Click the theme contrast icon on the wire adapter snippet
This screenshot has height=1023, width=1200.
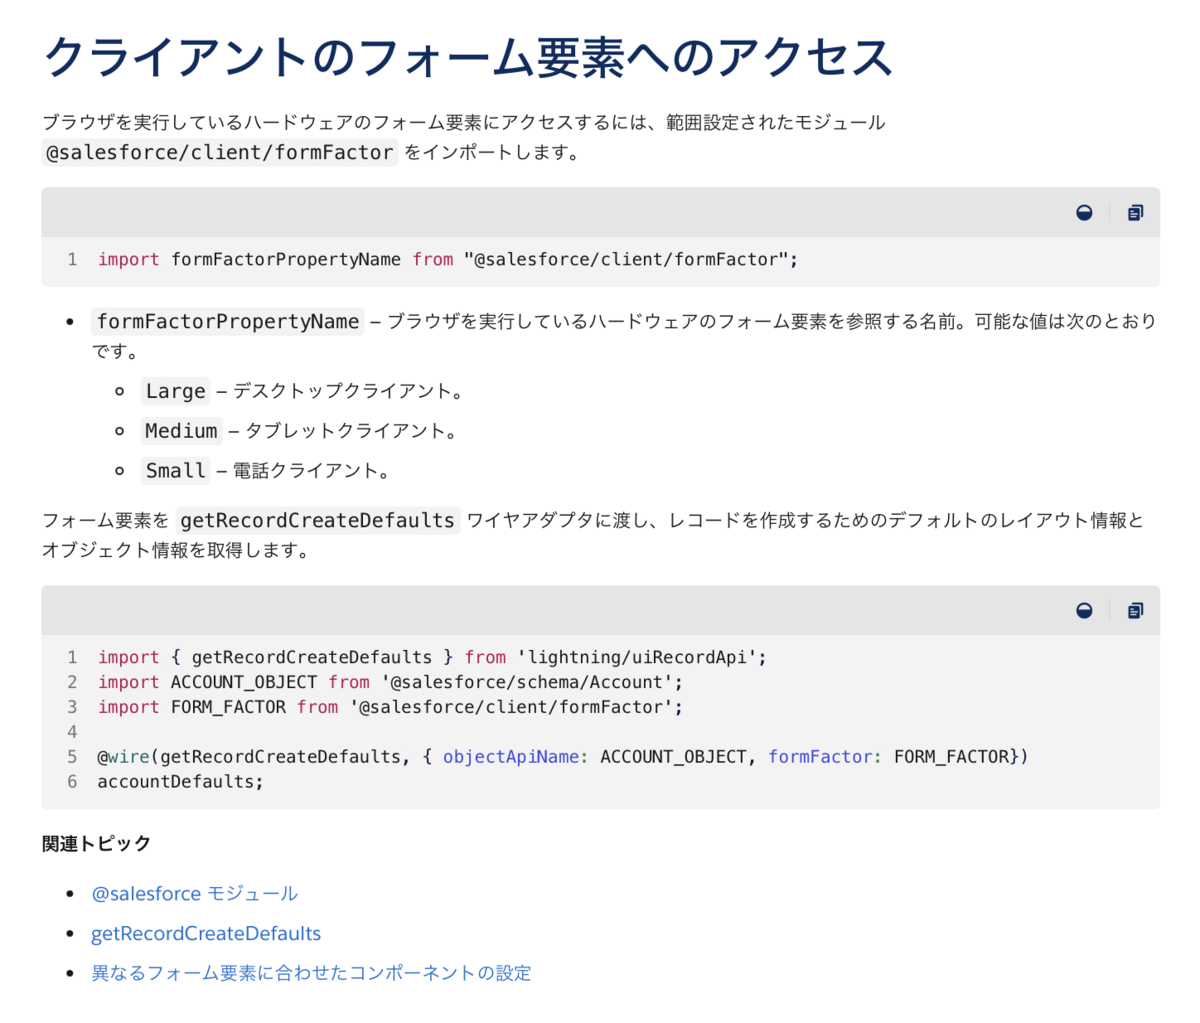point(1084,610)
